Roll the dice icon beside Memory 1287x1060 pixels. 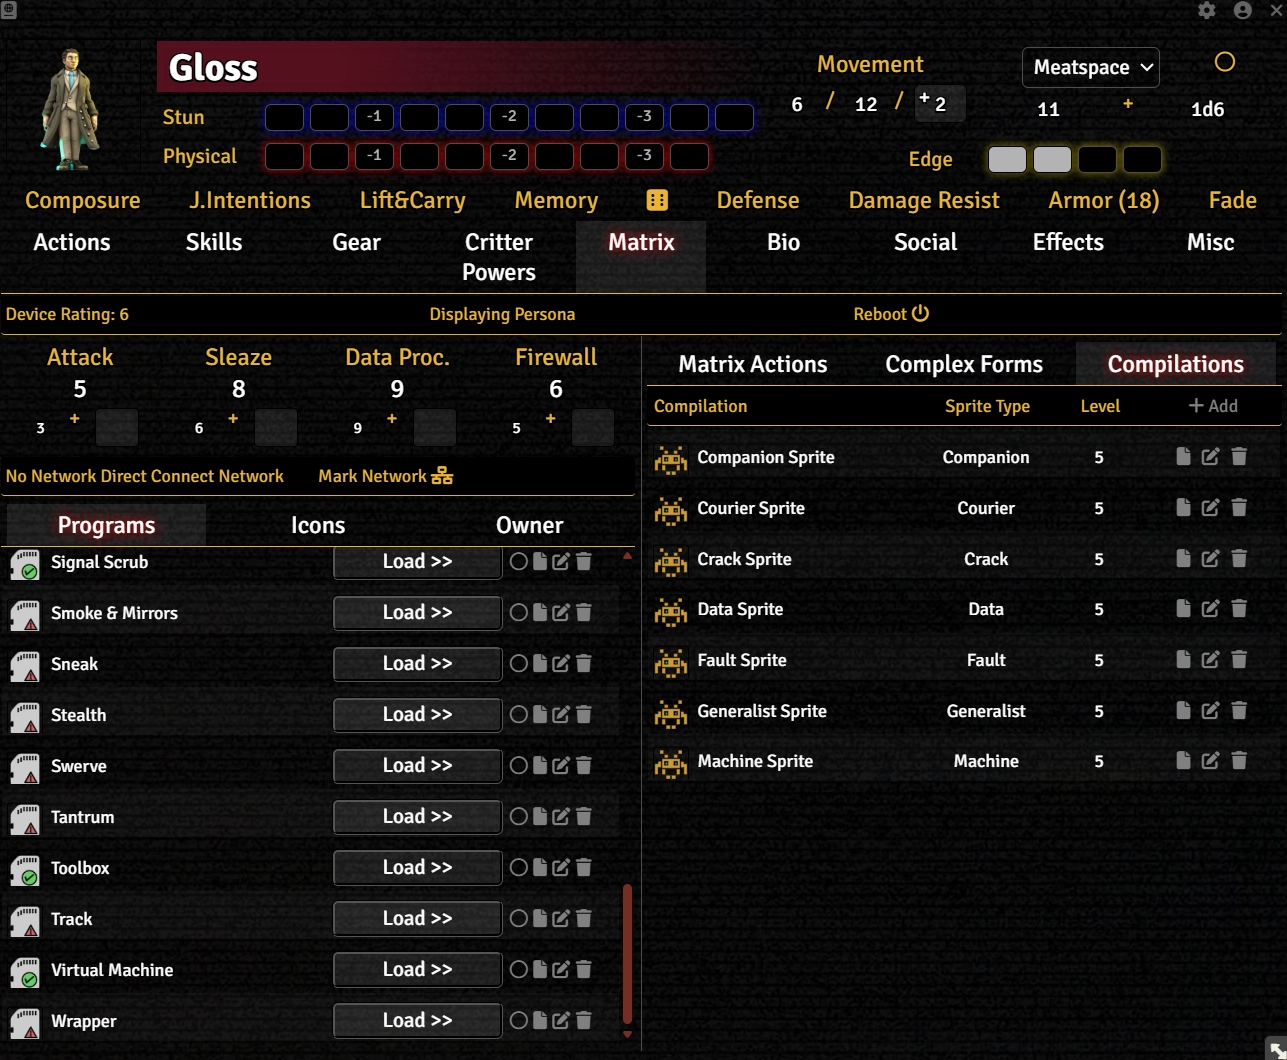(x=657, y=200)
